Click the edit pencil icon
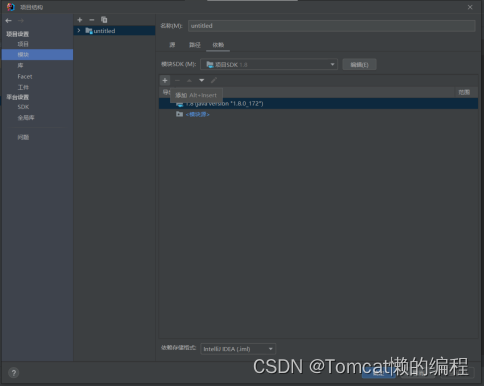 (214, 80)
